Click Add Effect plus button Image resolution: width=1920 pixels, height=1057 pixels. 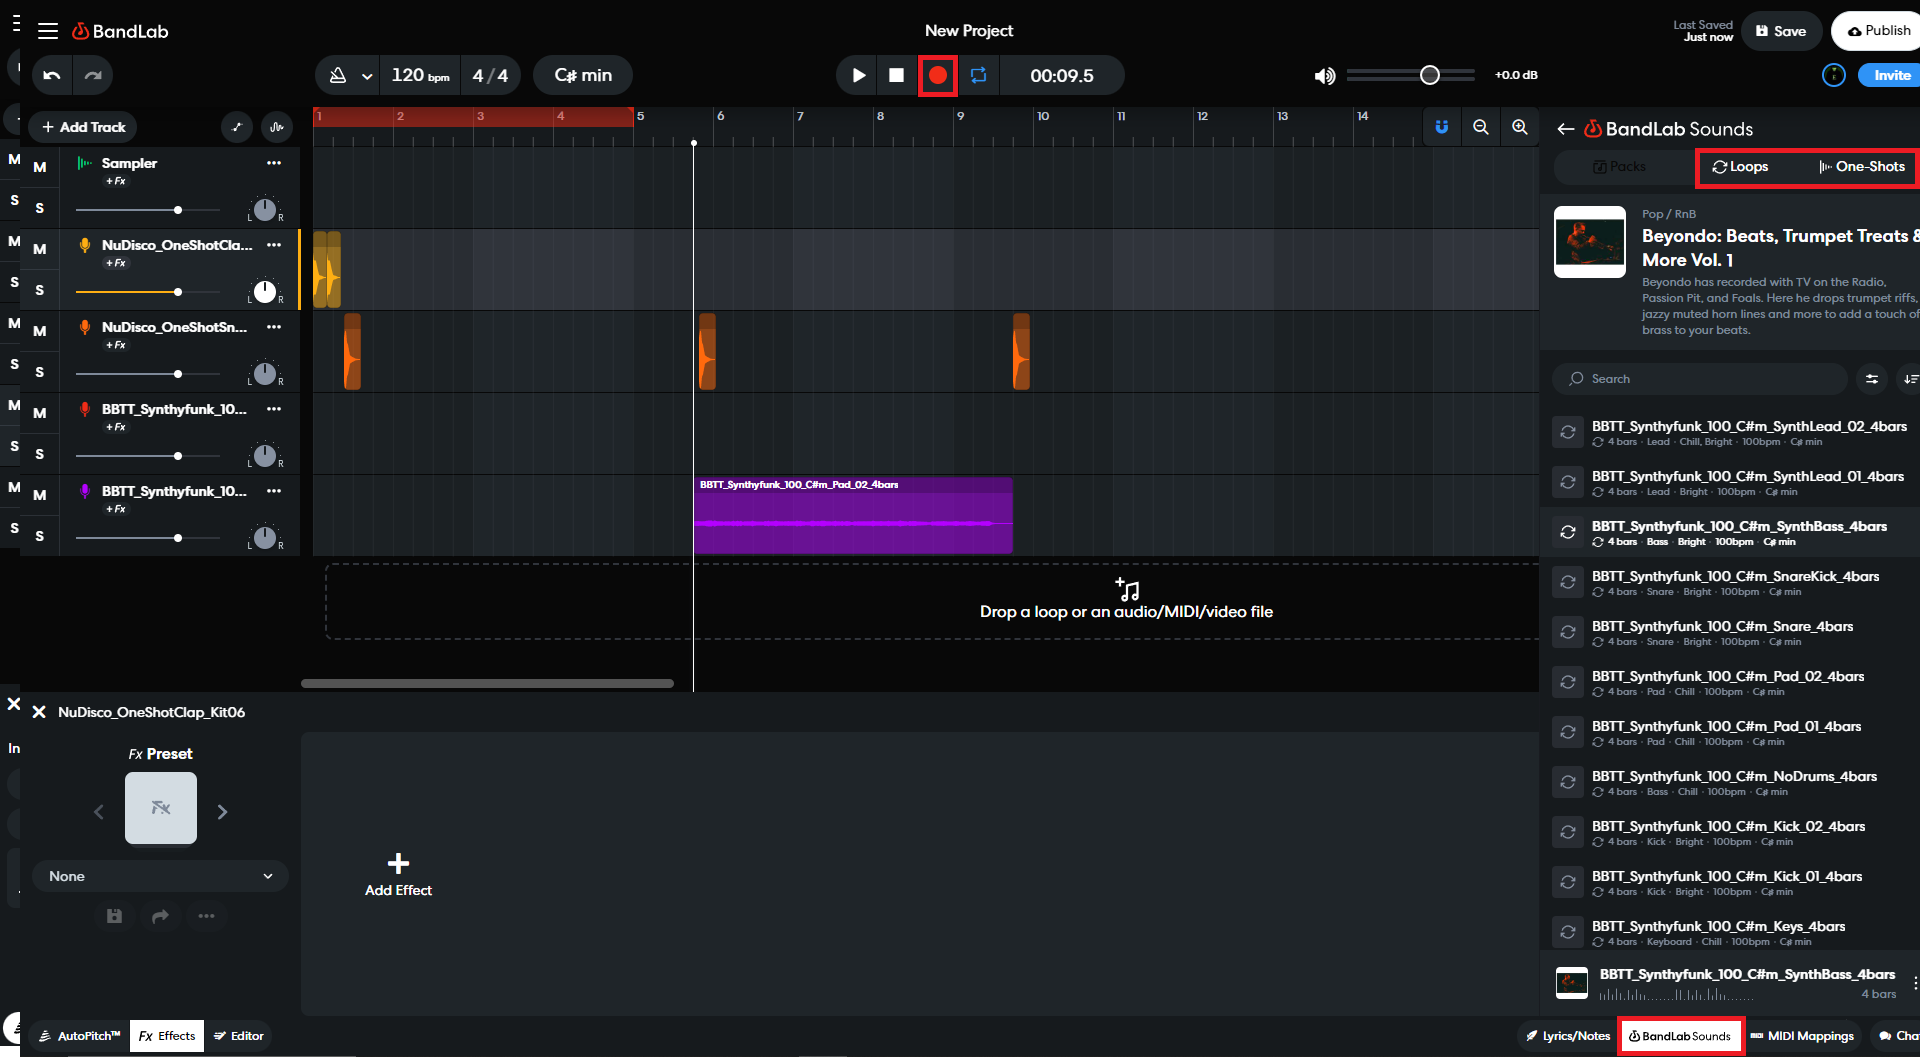[398, 864]
